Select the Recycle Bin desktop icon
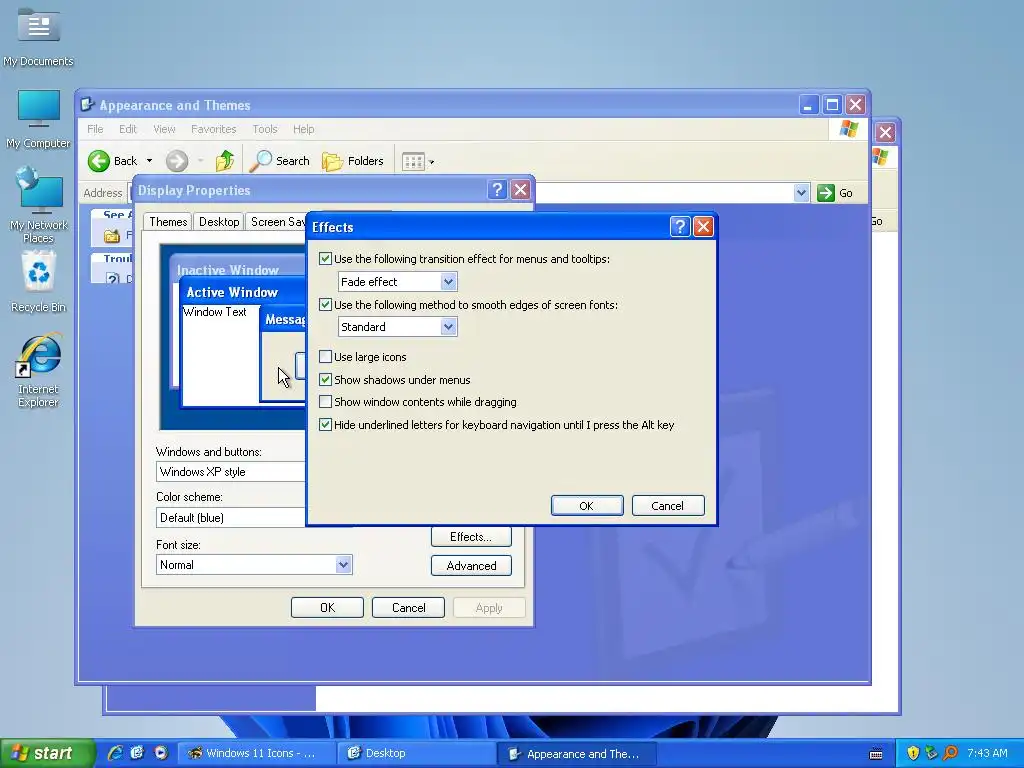The height and width of the screenshot is (768, 1024). 38,283
